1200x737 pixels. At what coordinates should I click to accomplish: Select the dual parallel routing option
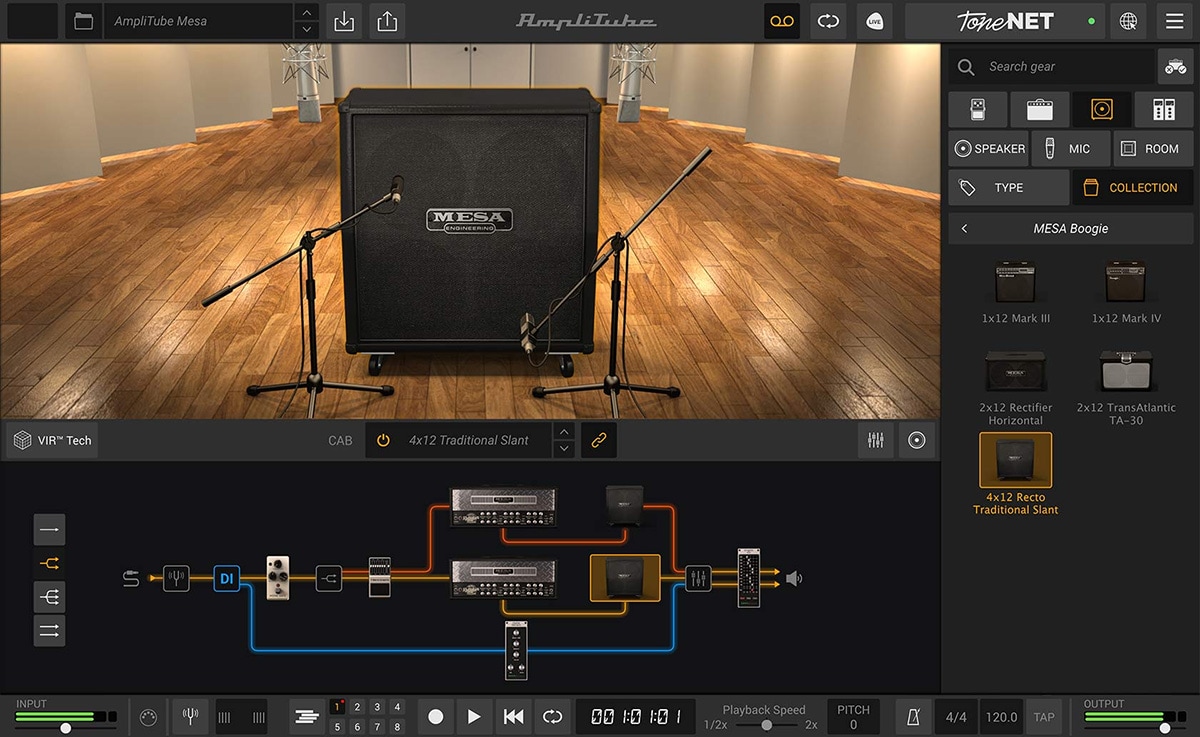tap(49, 631)
